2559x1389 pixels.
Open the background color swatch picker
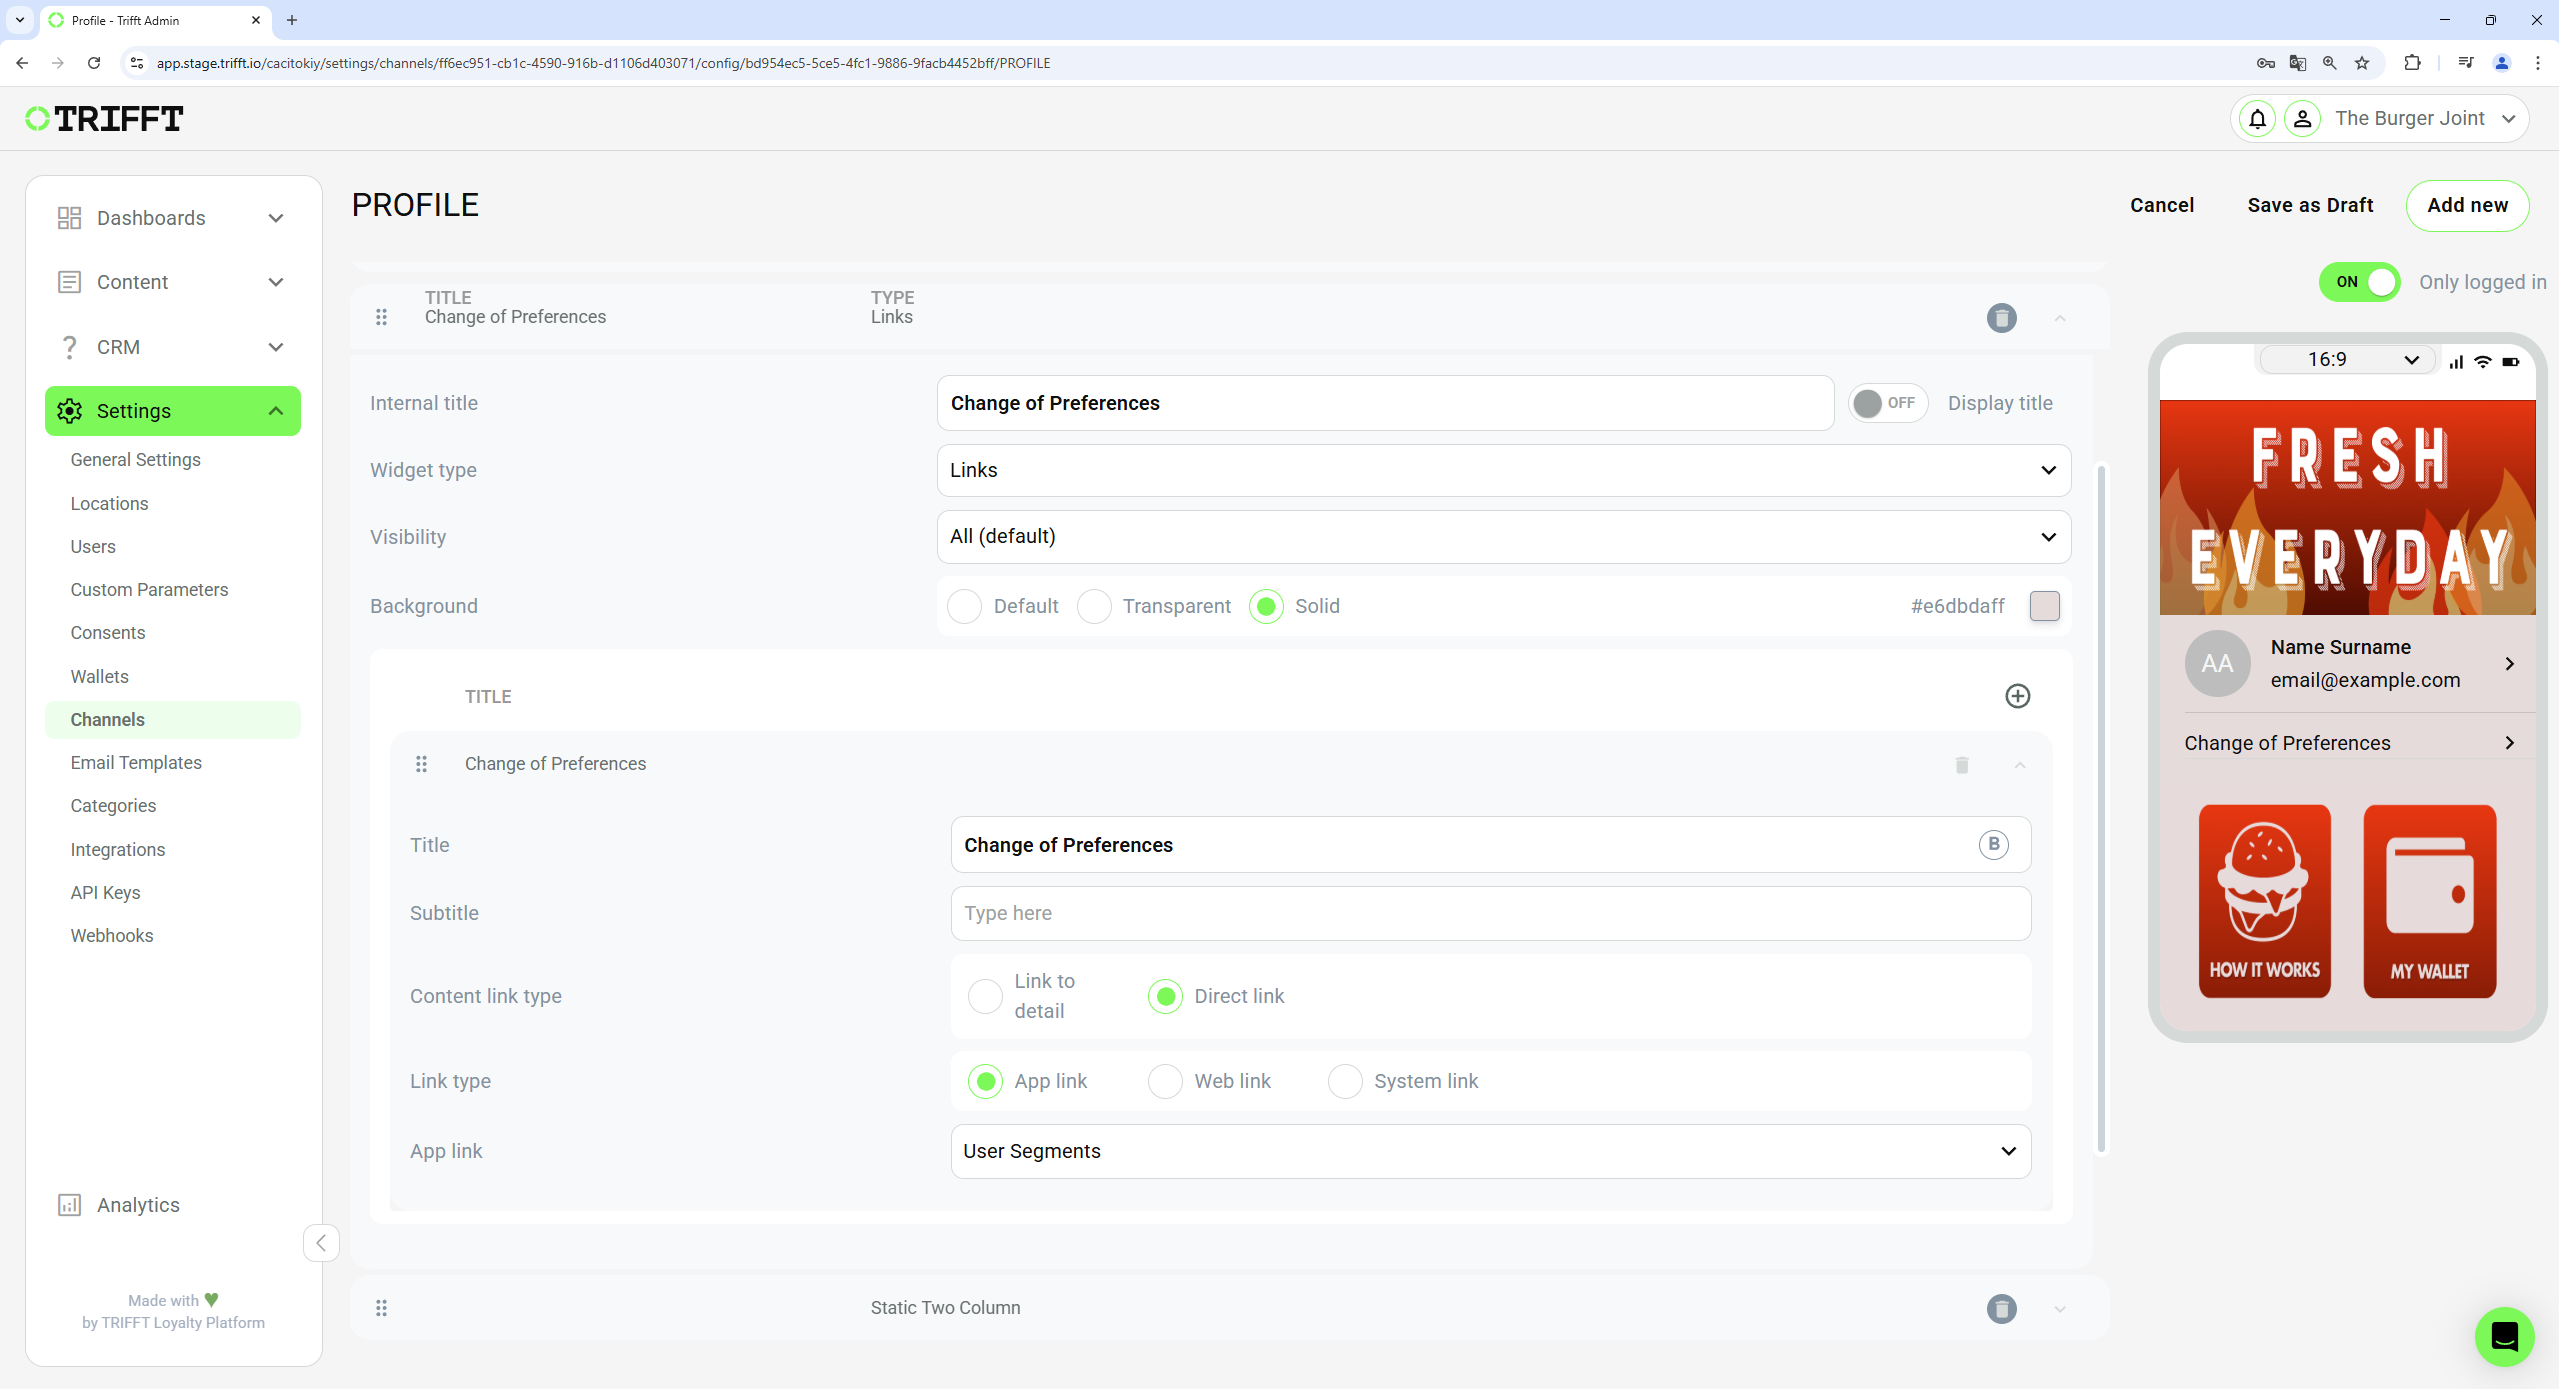pos(2044,606)
